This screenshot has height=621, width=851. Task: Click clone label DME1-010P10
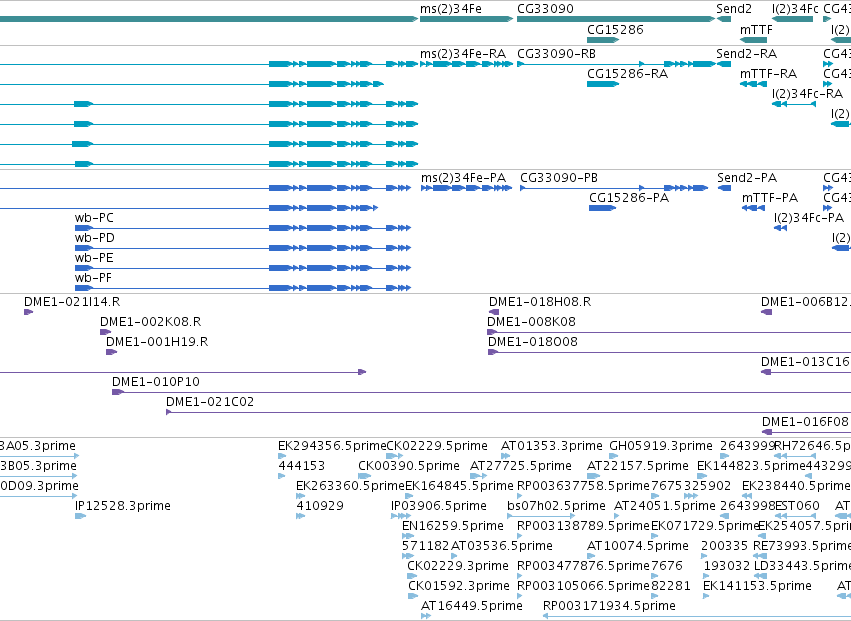tap(156, 383)
